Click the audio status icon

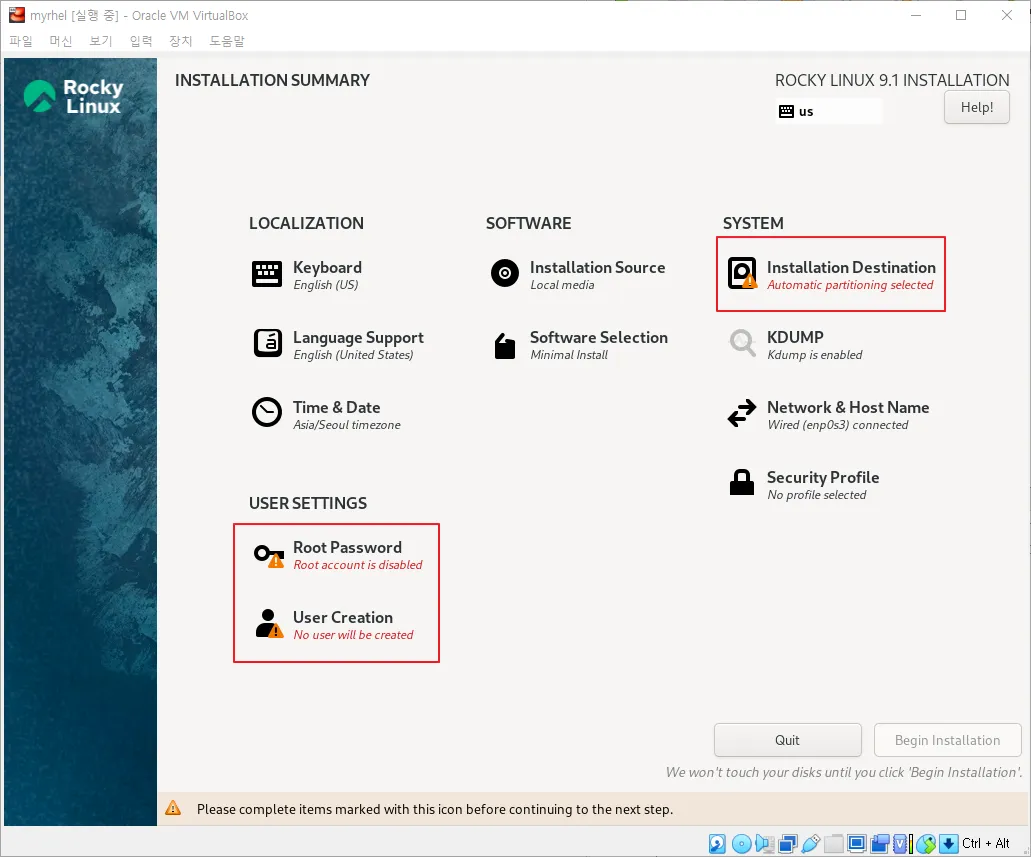coord(764,843)
